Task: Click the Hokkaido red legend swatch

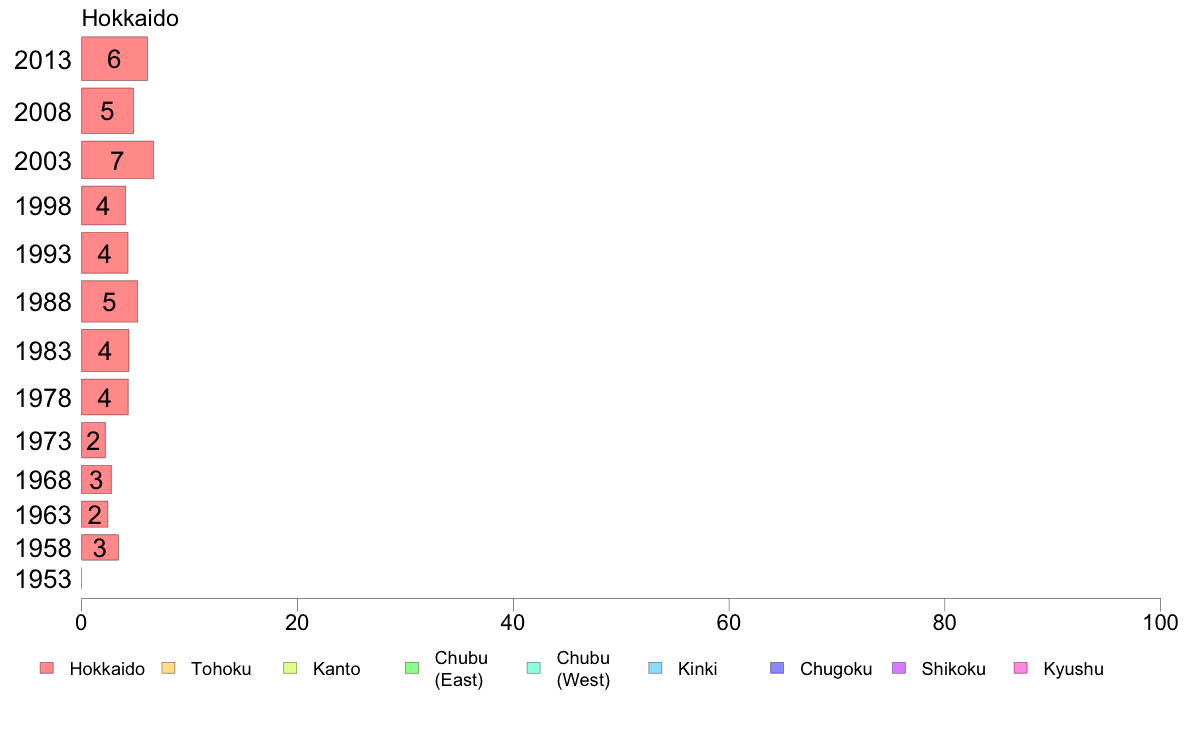Action: (x=47, y=668)
